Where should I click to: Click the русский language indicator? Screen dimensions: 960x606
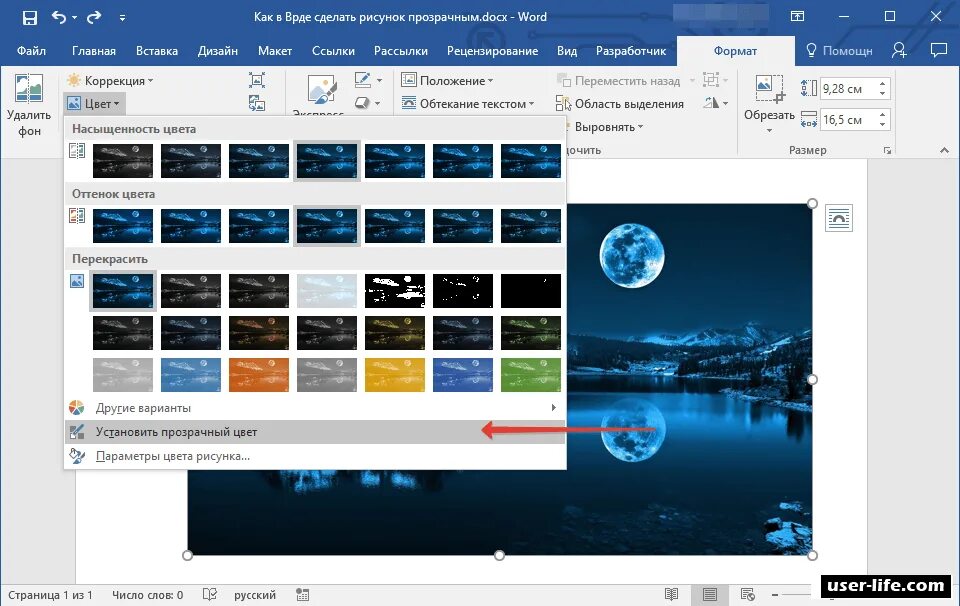(255, 595)
